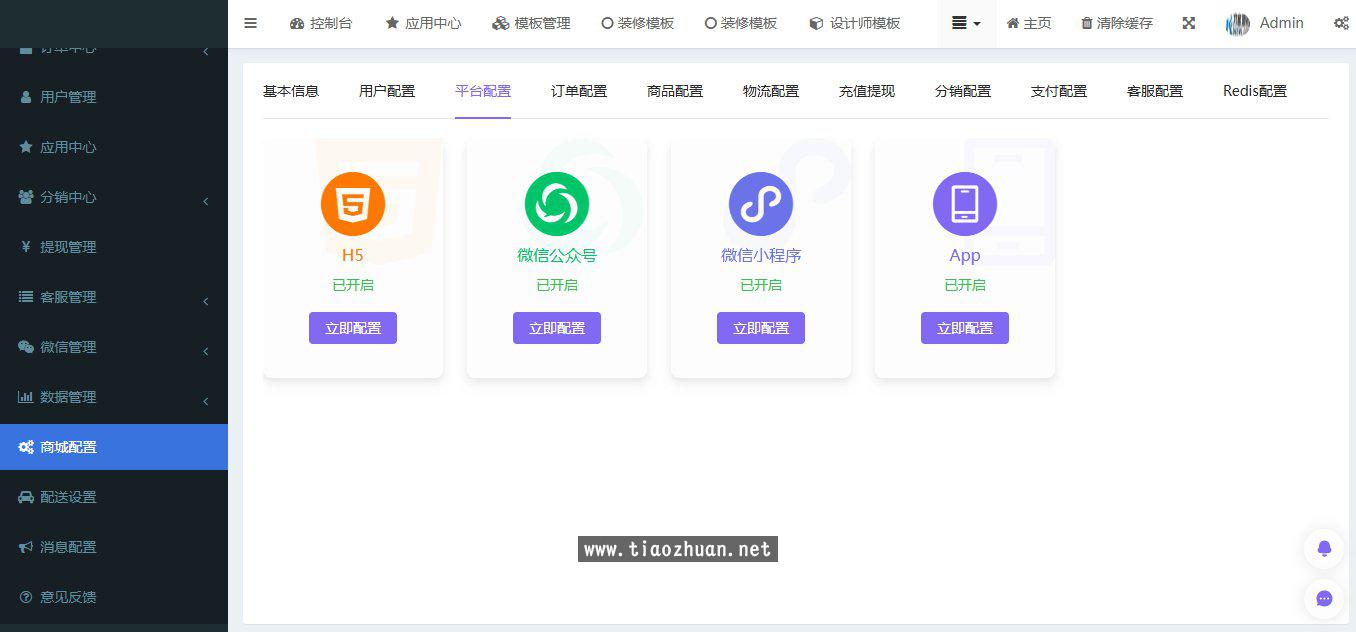Screen dimensions: 1356x632
Task: Open the top bar list dropdown menu
Action: pos(965,23)
